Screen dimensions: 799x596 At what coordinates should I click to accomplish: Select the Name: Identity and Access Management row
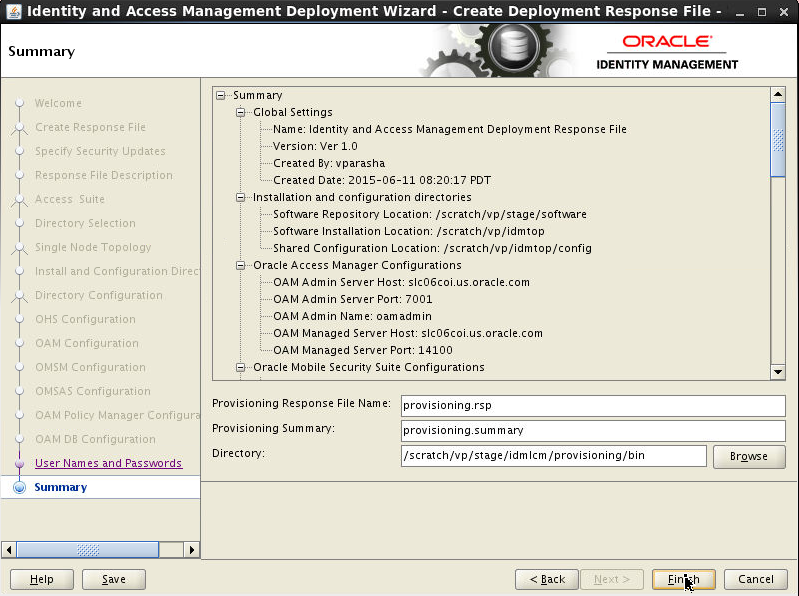click(449, 129)
